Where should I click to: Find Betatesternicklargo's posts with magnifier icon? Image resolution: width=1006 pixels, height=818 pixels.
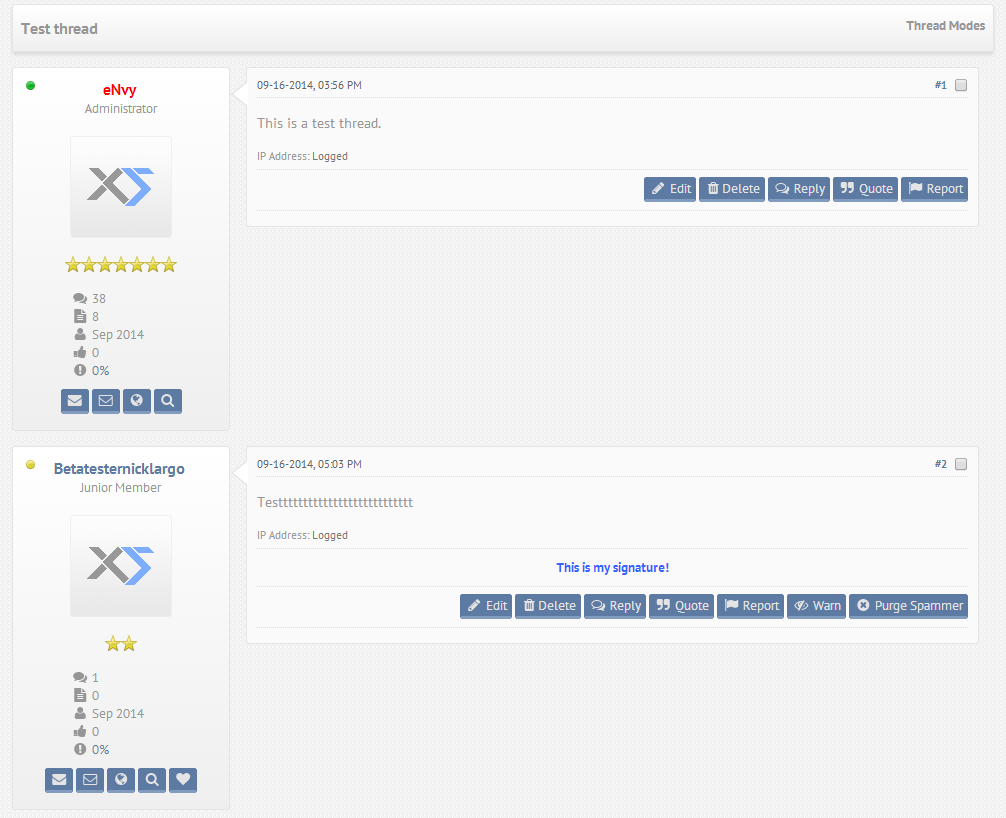click(152, 780)
